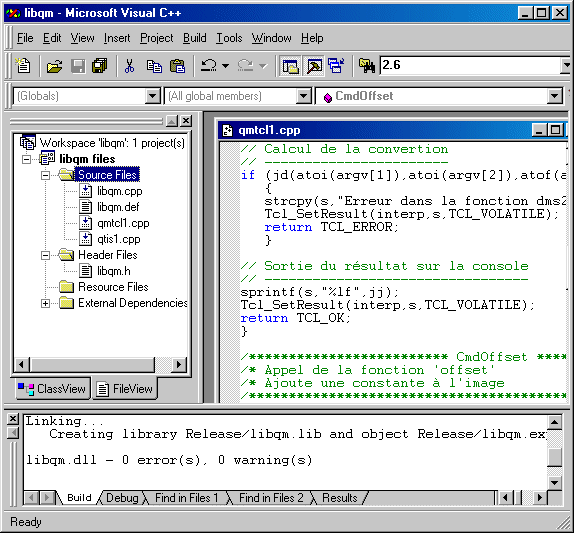Open the Undo history dropdown arrow
This screenshot has height=533, width=574.
click(x=226, y=66)
